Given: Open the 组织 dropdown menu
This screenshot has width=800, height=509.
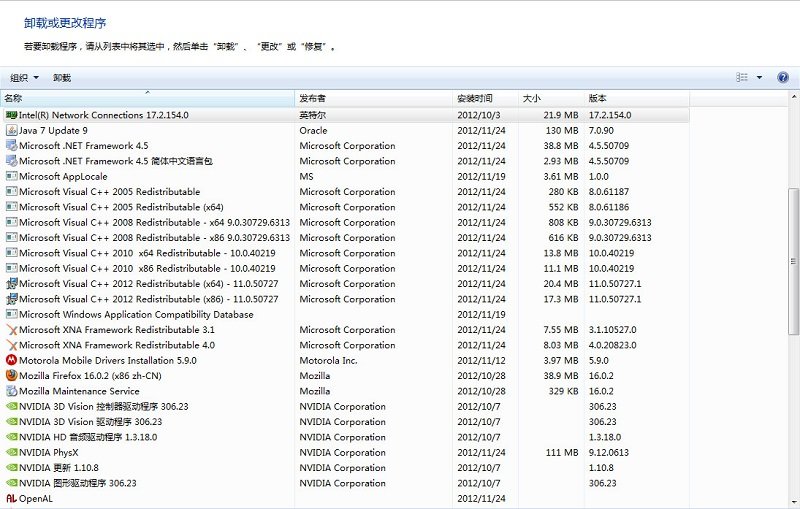Looking at the screenshot, I should 24,78.
